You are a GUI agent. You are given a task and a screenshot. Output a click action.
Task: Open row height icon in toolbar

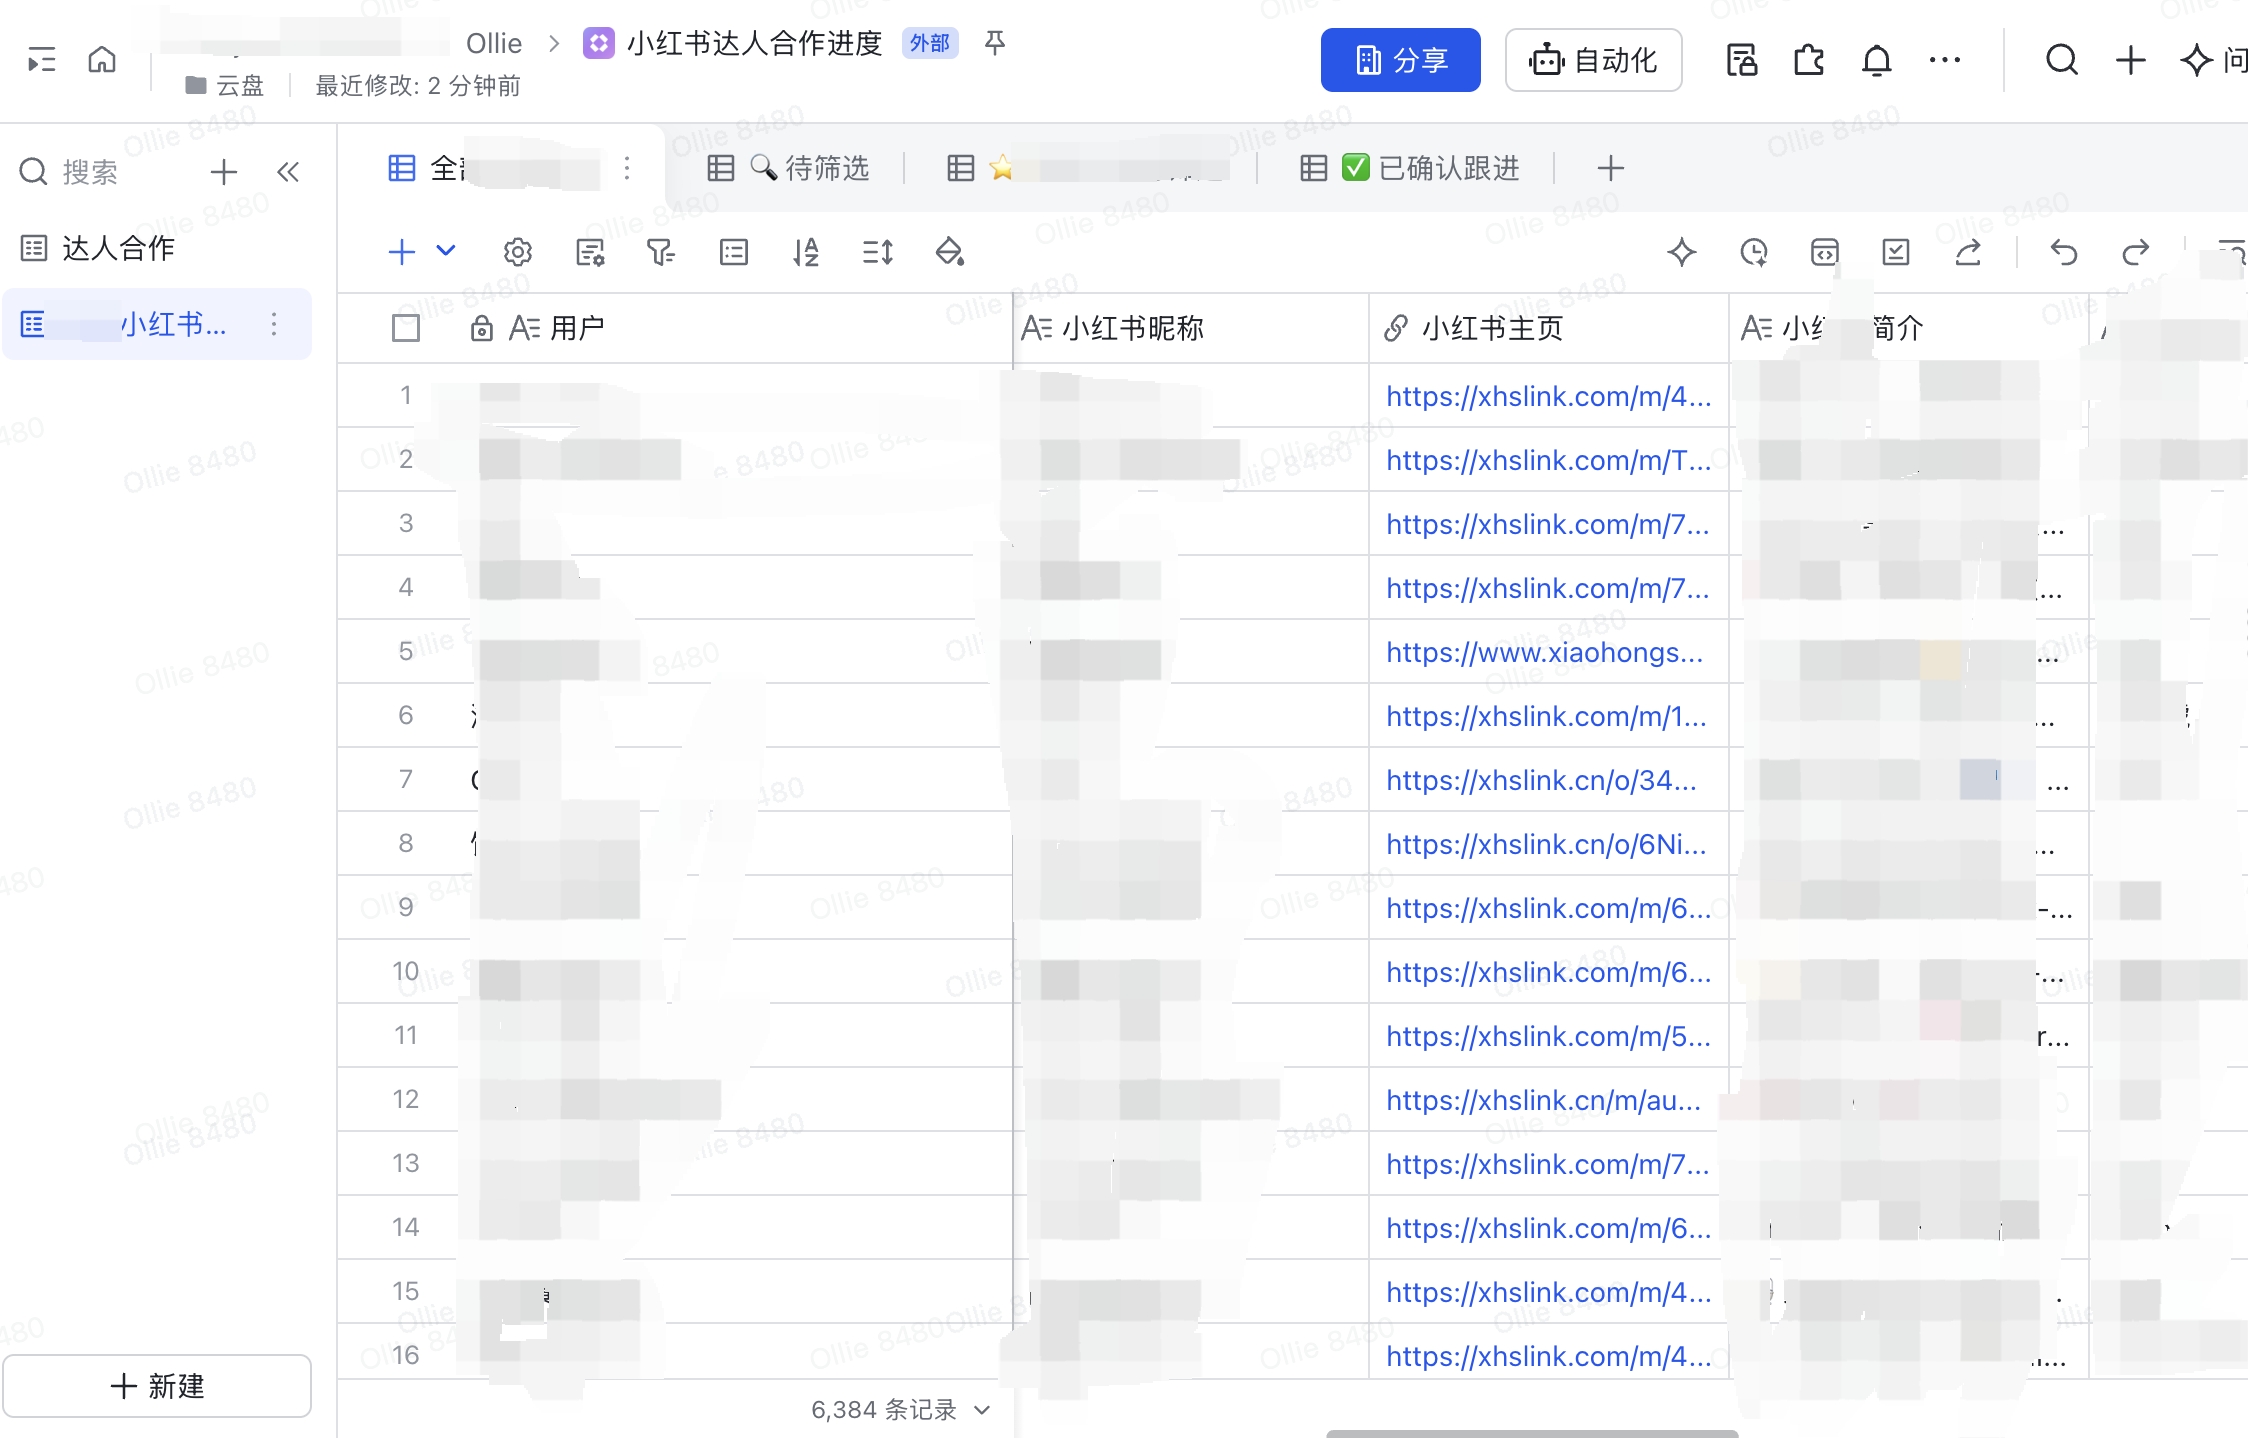878,252
